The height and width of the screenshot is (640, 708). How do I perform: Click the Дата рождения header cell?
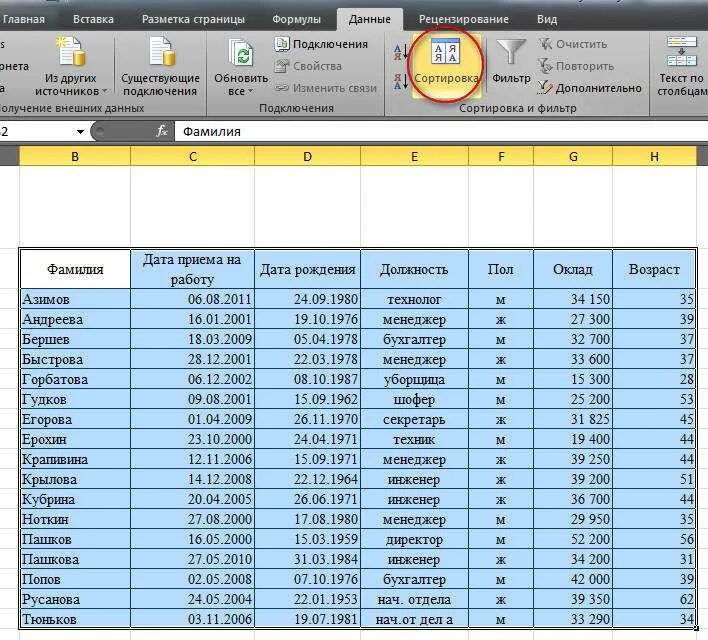pos(307,269)
